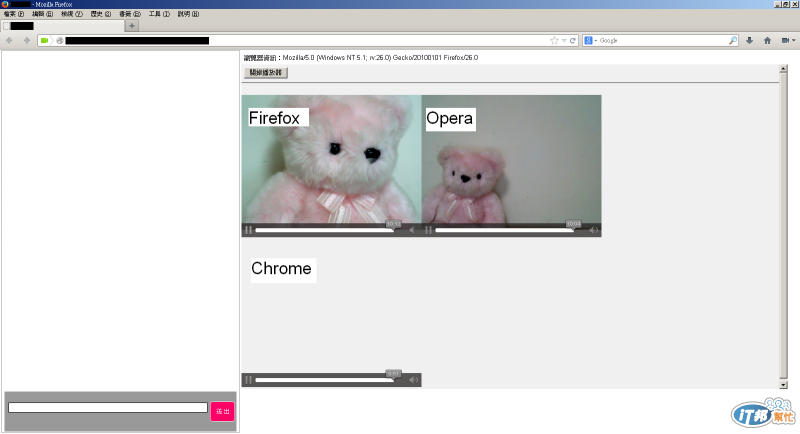Click the Firefox video progress bar

324,230
